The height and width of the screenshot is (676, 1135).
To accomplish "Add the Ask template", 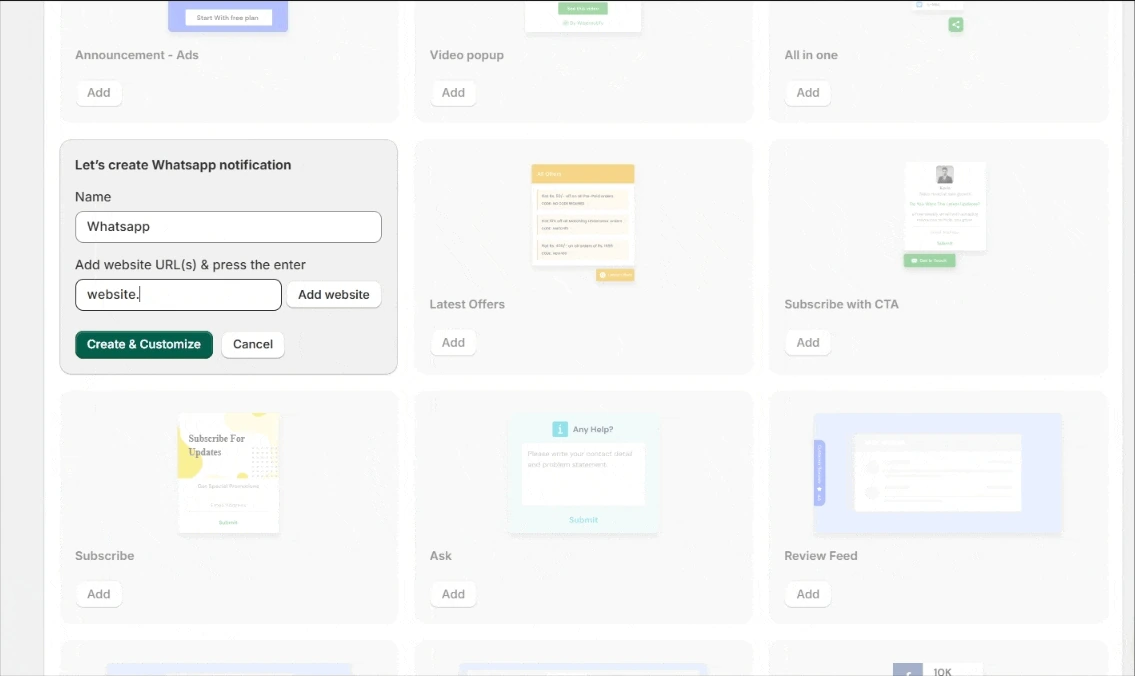I will pos(453,594).
